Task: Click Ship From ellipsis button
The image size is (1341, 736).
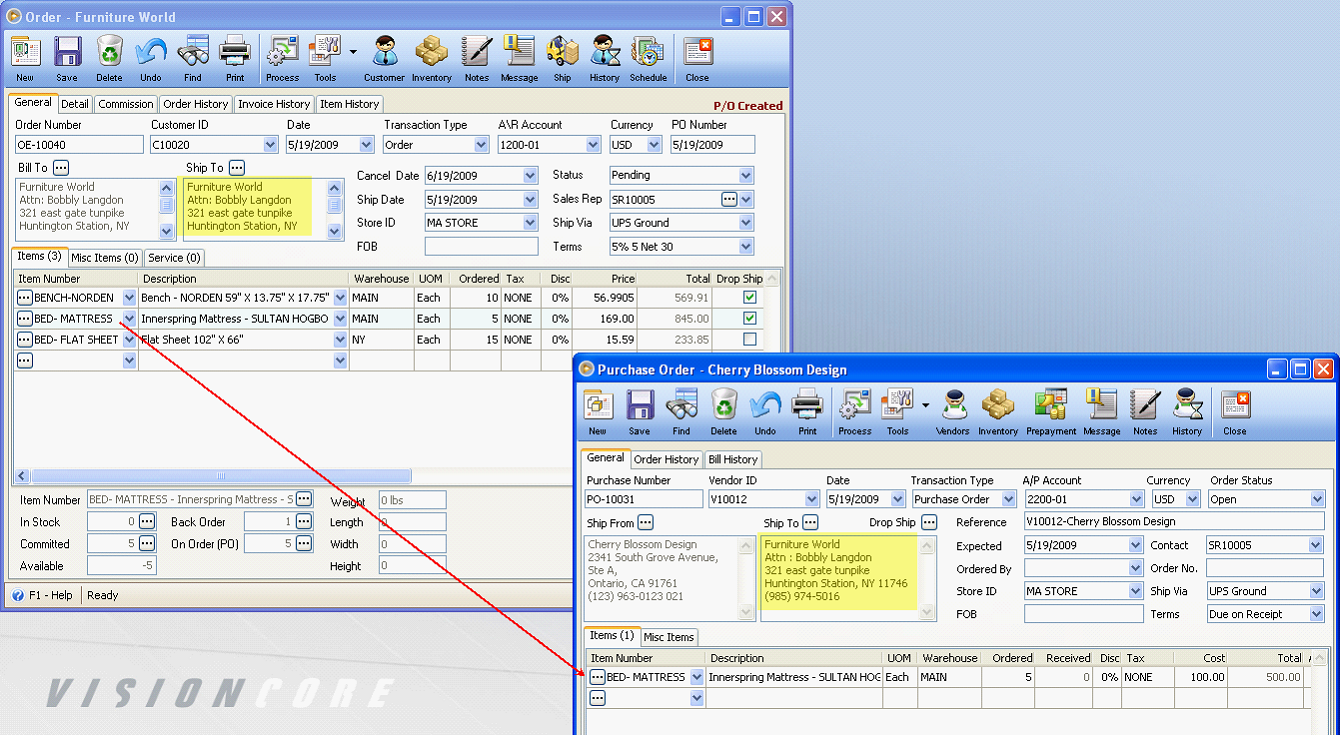Action: [x=645, y=523]
